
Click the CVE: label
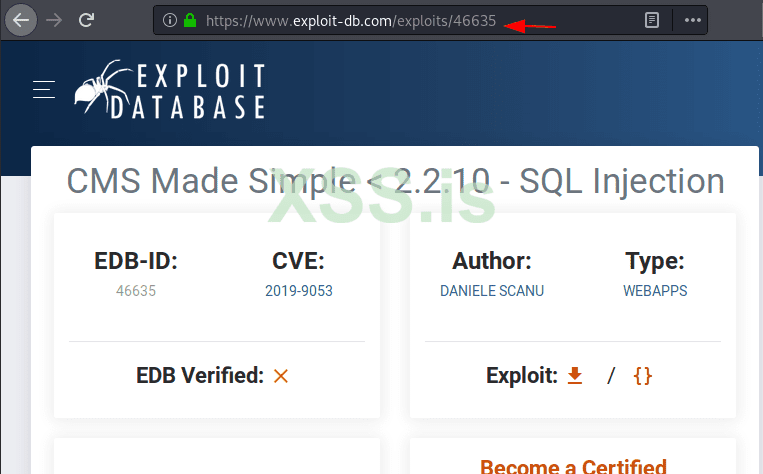click(298, 261)
